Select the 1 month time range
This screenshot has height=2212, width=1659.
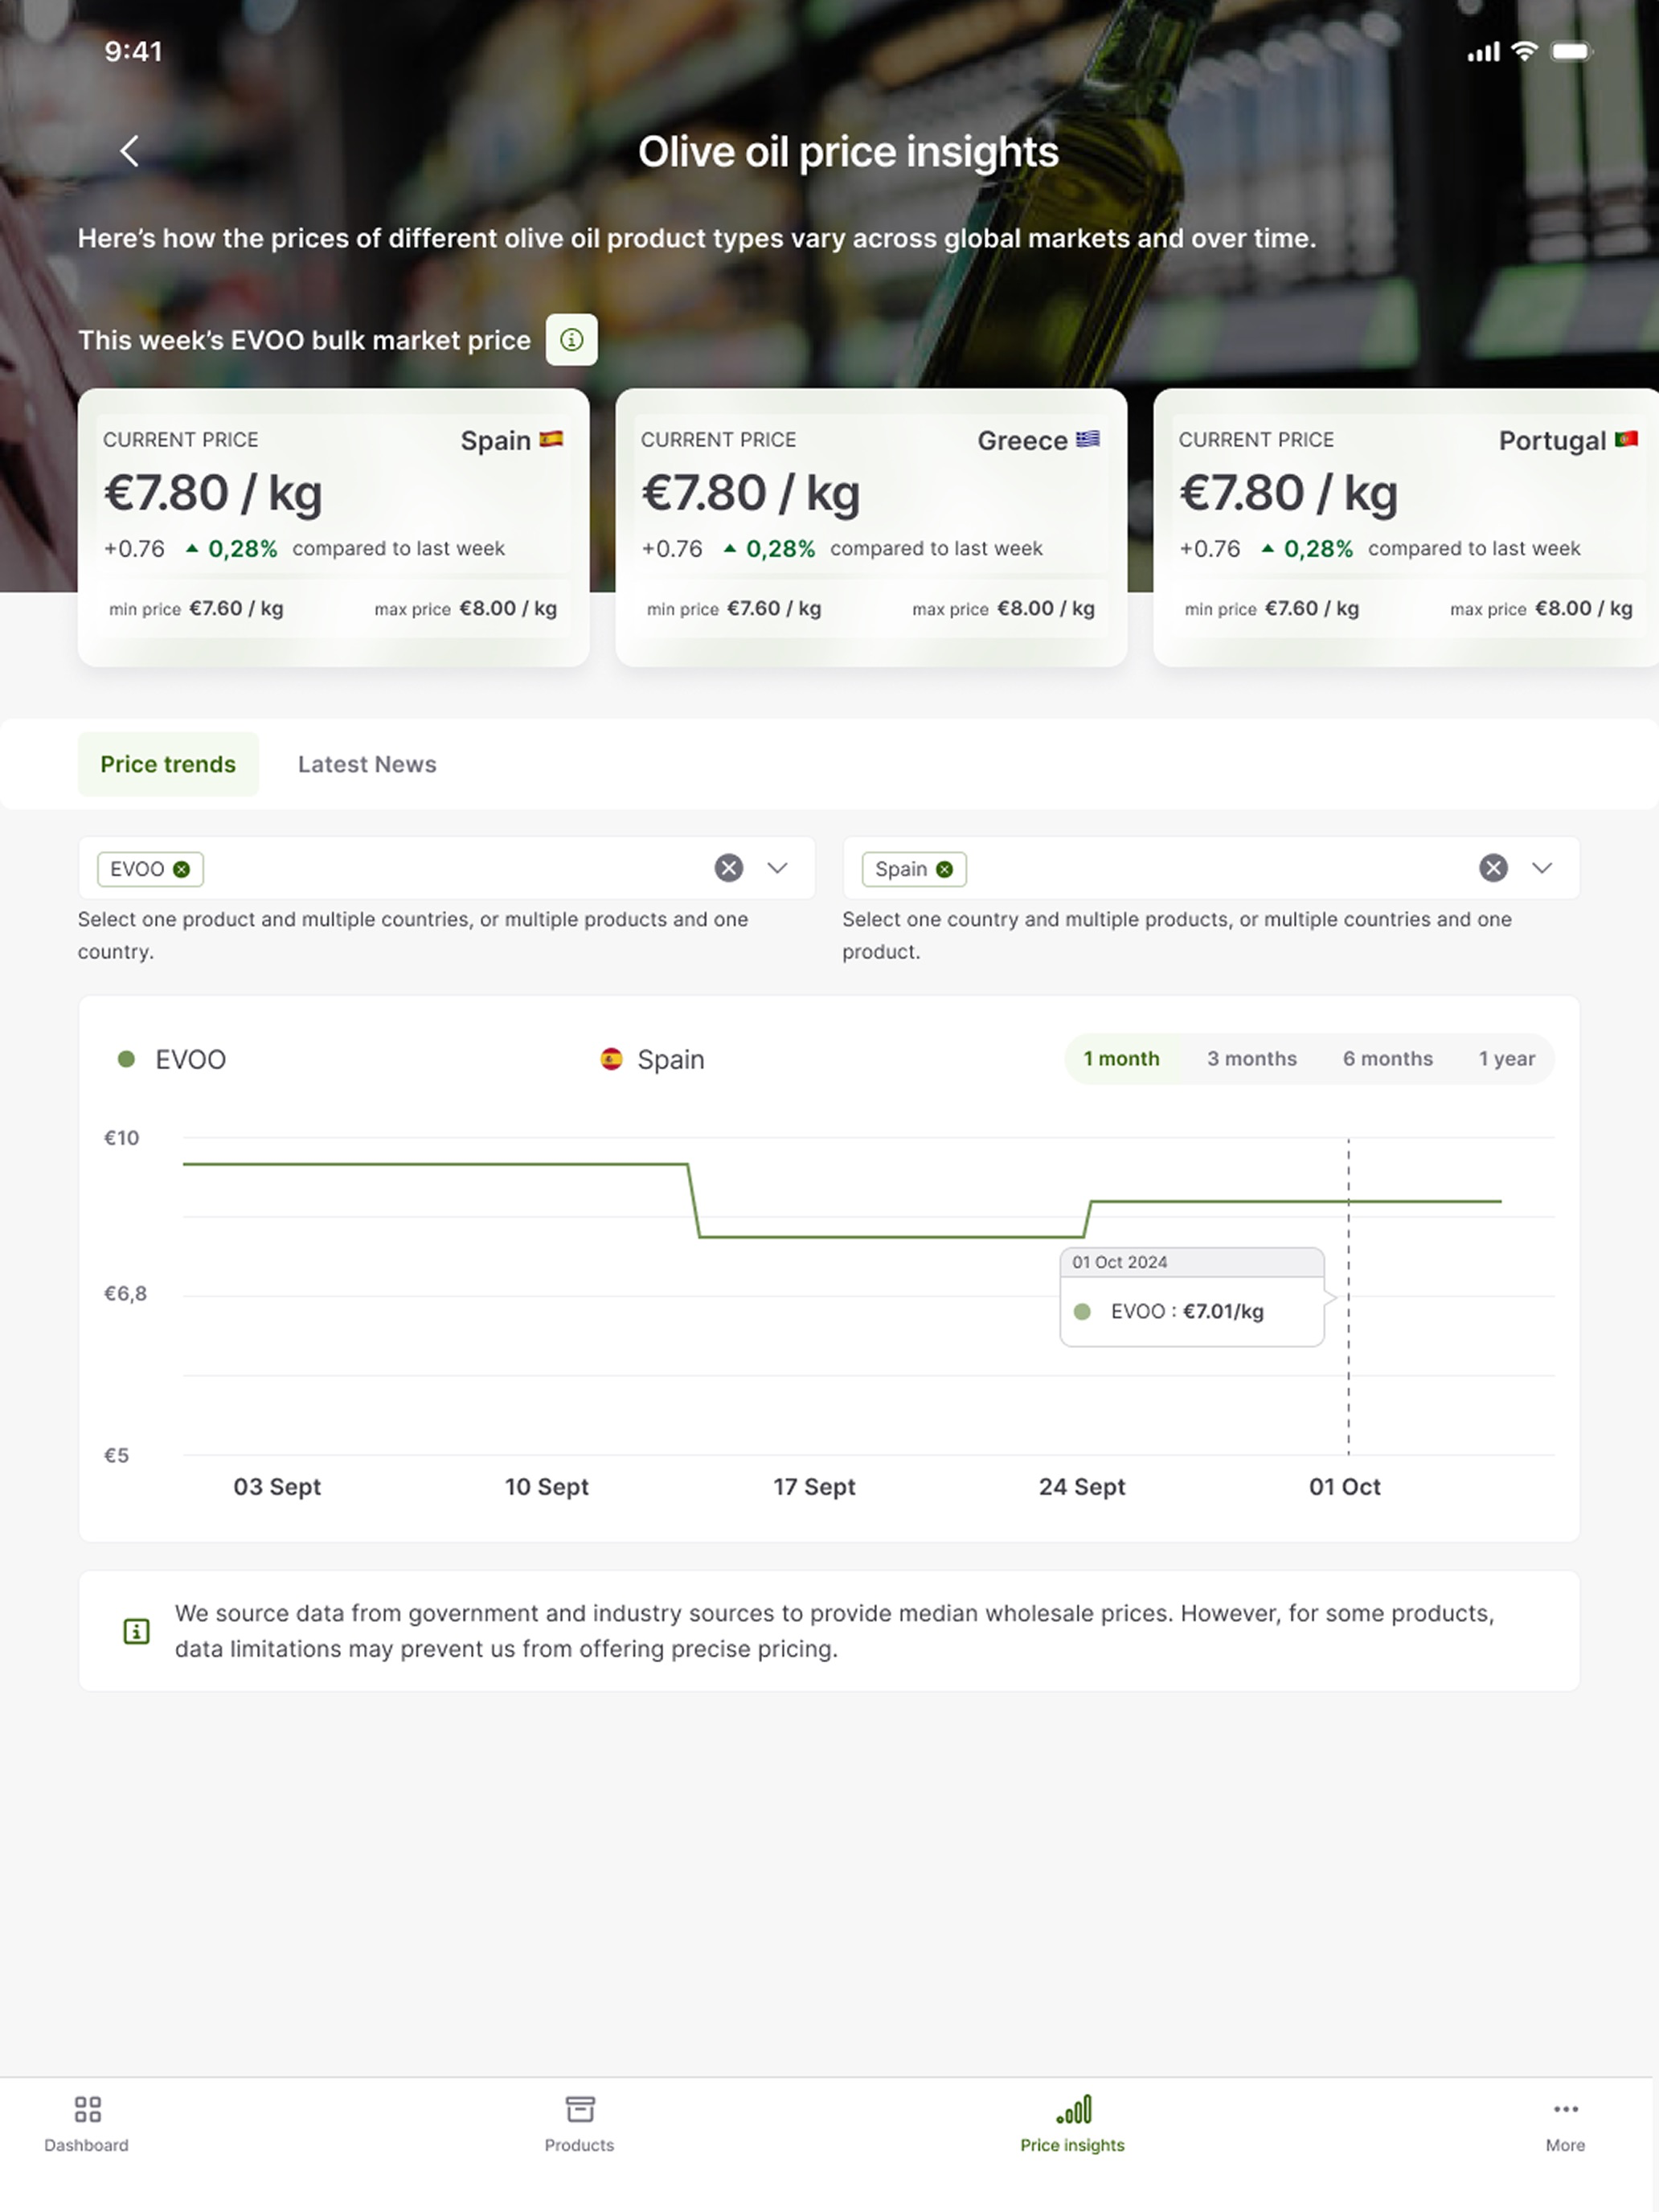[x=1121, y=1059]
